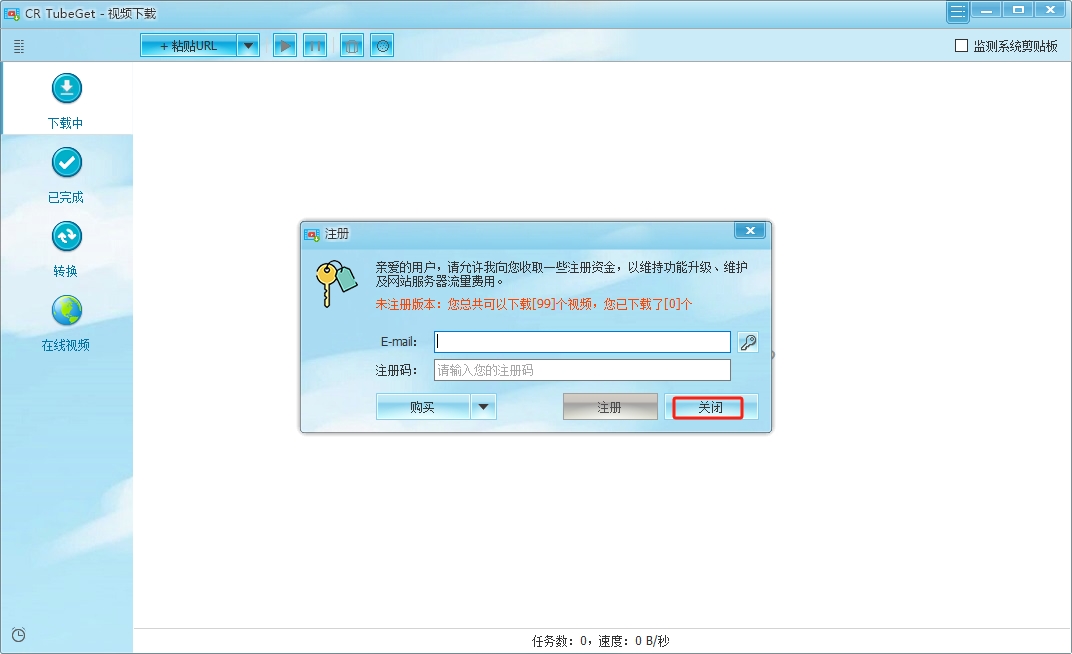Expand the 粘贴URL dropdown arrow
Image resolution: width=1072 pixels, height=654 pixels.
point(248,46)
